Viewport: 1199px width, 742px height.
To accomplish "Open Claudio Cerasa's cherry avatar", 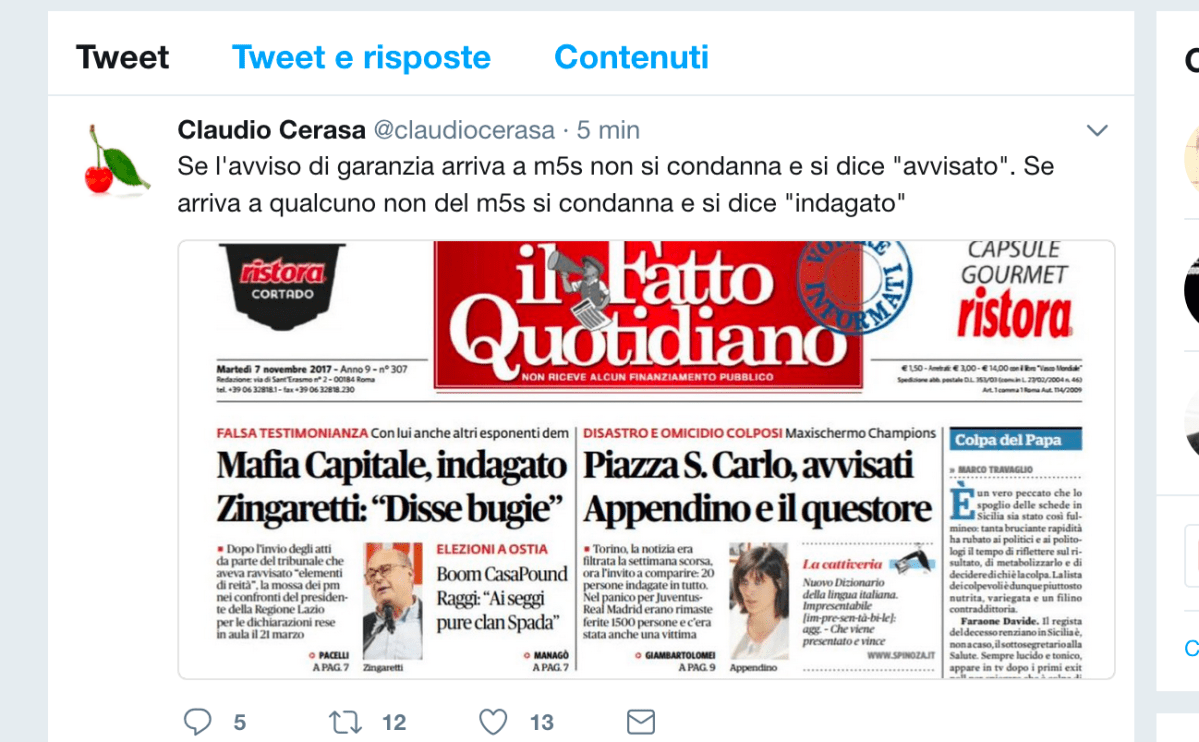I will tap(115, 159).
